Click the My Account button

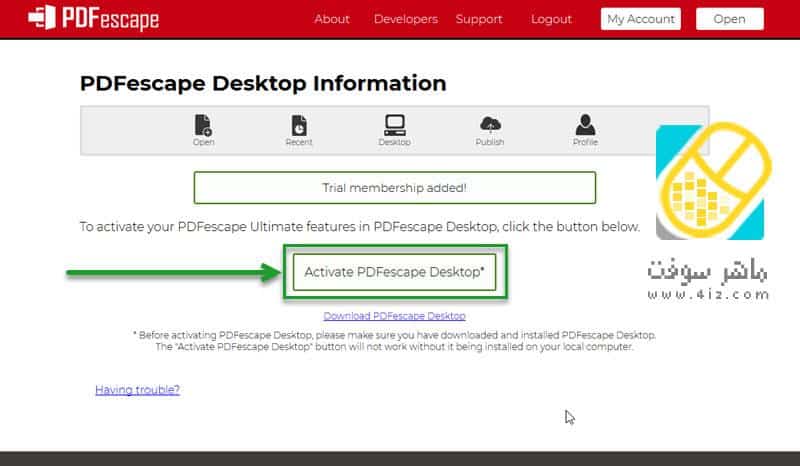tap(641, 19)
